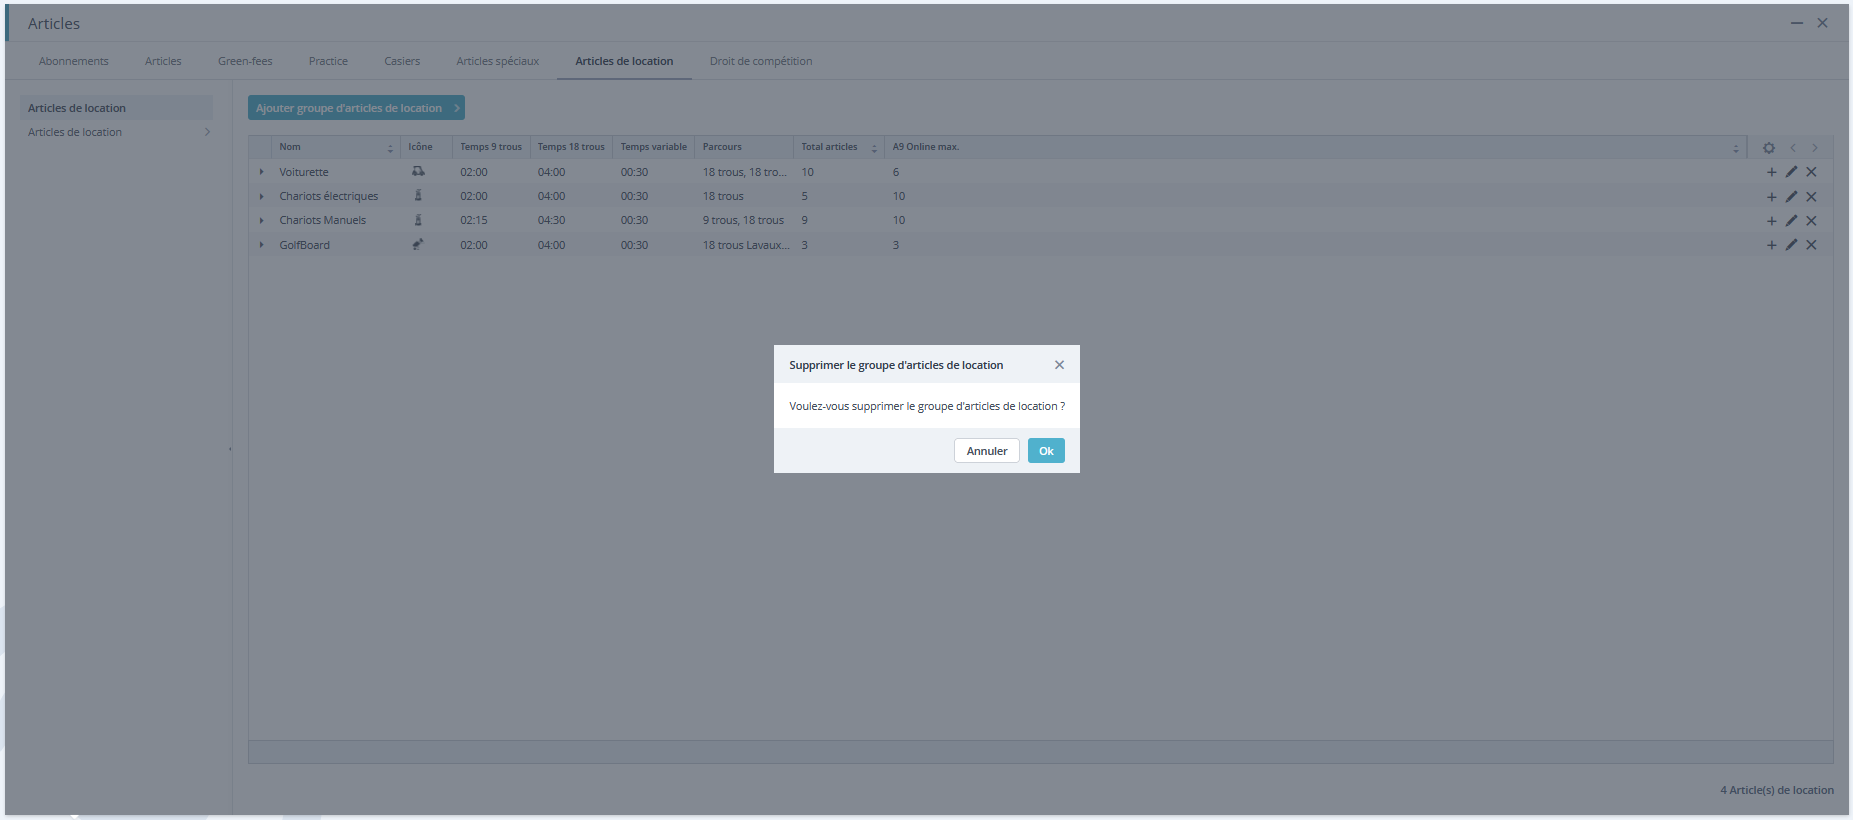Edit the Chariots Manuels group
The width and height of the screenshot is (1853, 820).
[x=1791, y=221]
